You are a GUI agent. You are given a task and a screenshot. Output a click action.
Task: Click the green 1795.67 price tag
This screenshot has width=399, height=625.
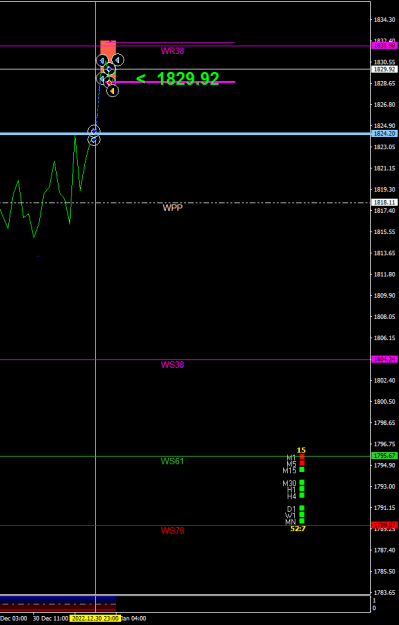pyautogui.click(x=385, y=456)
